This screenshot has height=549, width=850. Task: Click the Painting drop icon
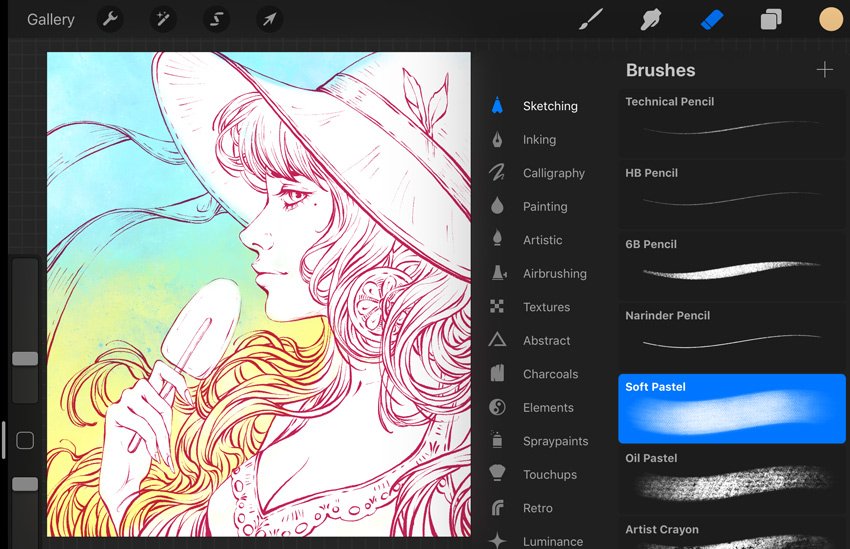click(497, 206)
